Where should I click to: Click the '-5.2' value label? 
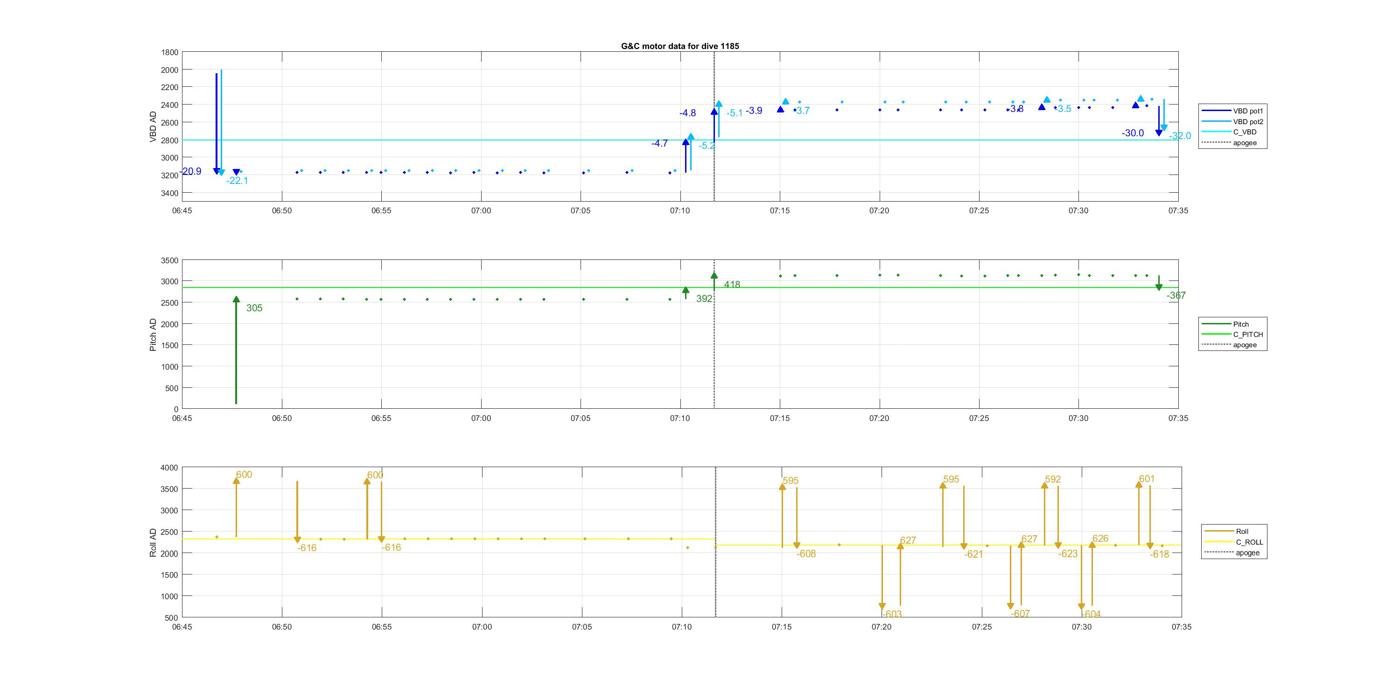pos(707,146)
